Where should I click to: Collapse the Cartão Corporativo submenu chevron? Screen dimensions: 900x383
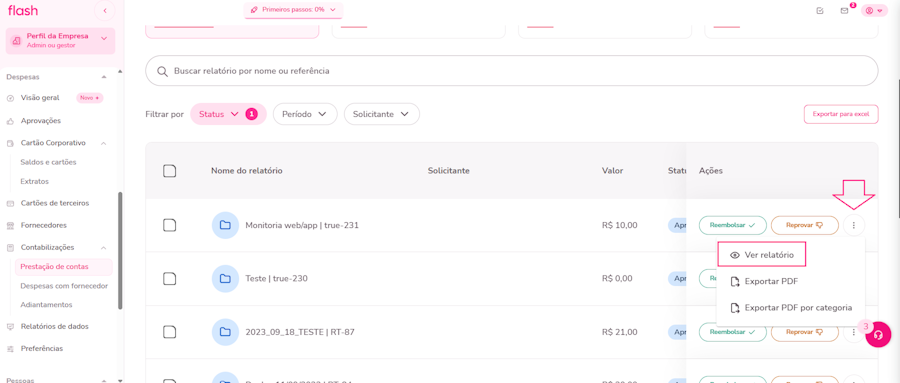coord(103,143)
